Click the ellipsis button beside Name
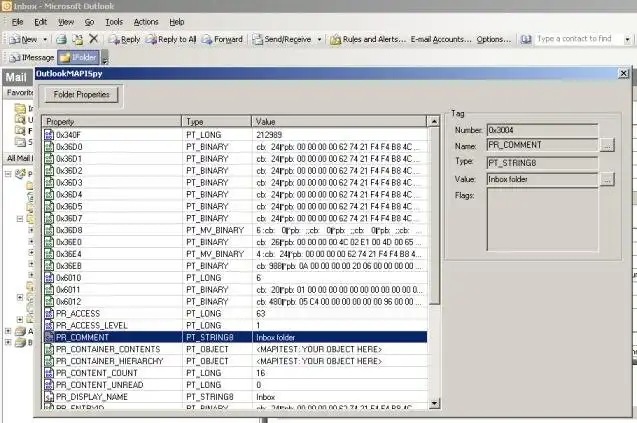The height and width of the screenshot is (423, 637). (x=607, y=145)
